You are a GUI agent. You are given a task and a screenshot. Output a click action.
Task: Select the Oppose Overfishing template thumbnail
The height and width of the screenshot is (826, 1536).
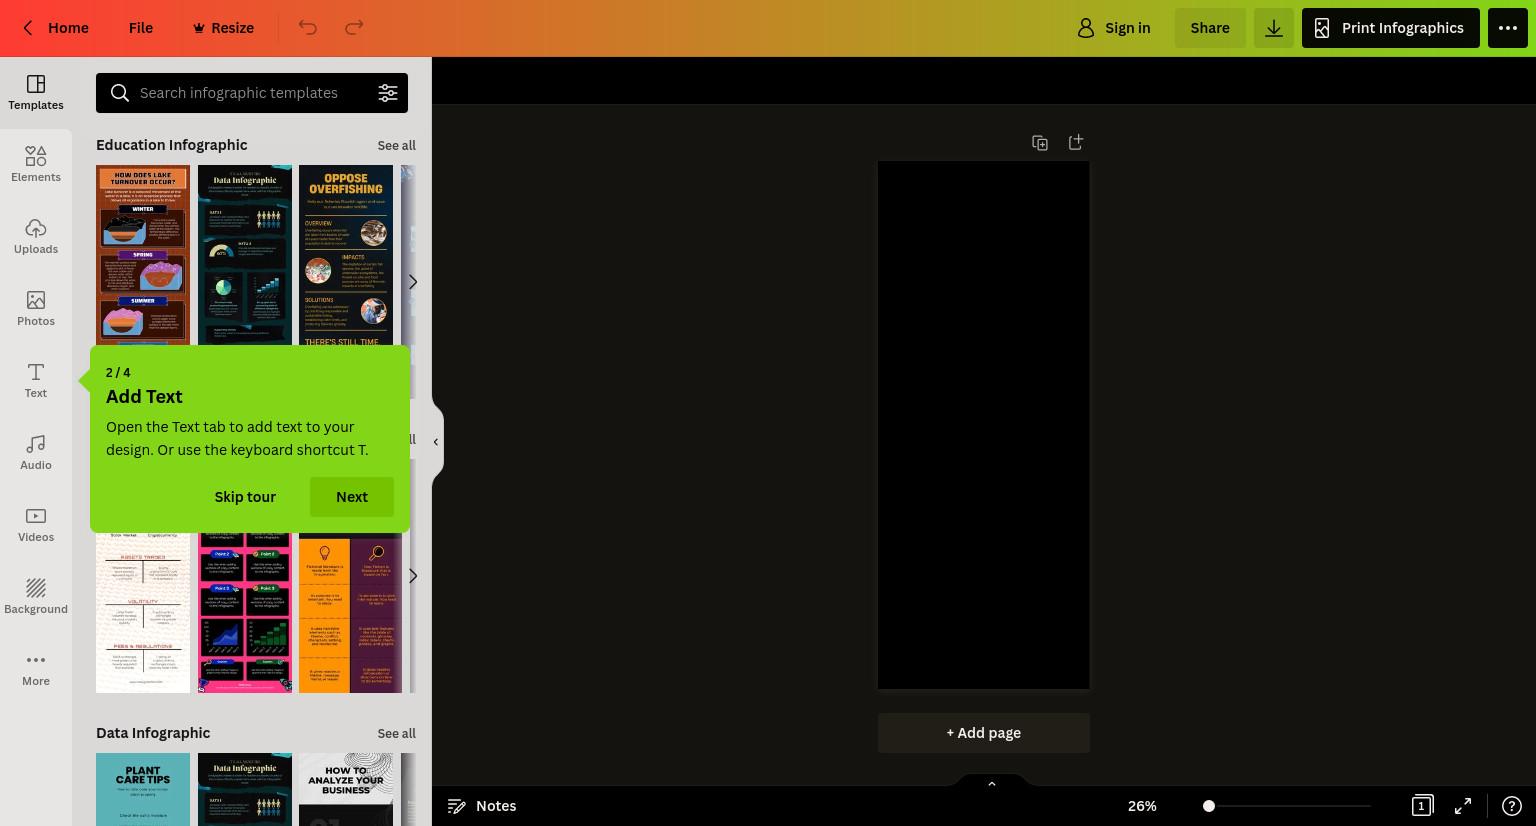click(x=346, y=255)
